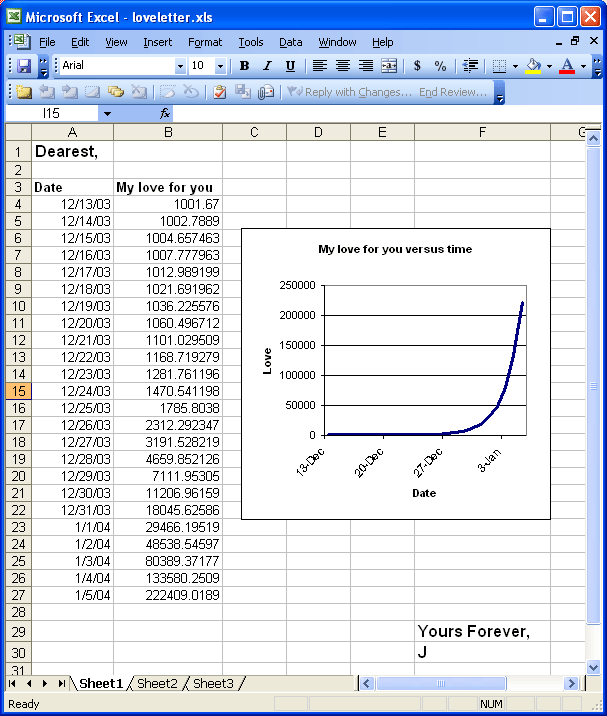
Task: Apply Currency Style with dollar icon
Action: (417, 66)
